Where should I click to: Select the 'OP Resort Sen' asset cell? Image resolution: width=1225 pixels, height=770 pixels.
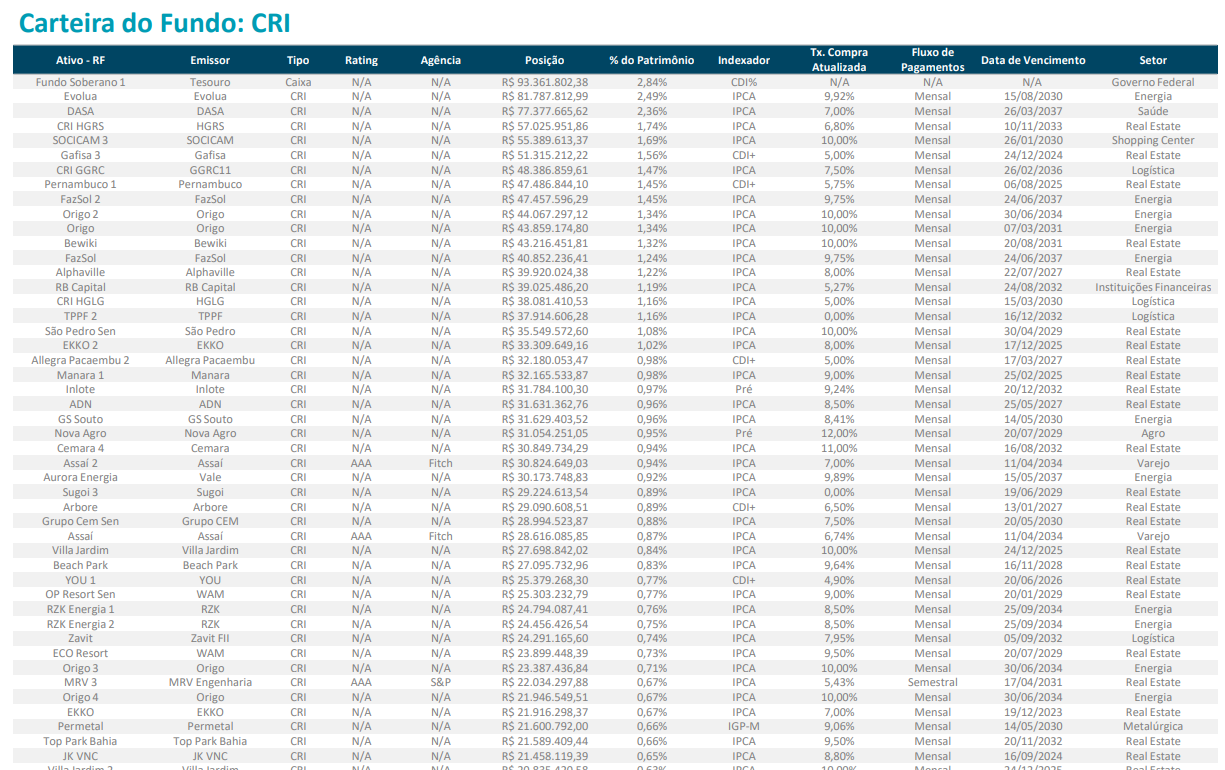coord(80,594)
